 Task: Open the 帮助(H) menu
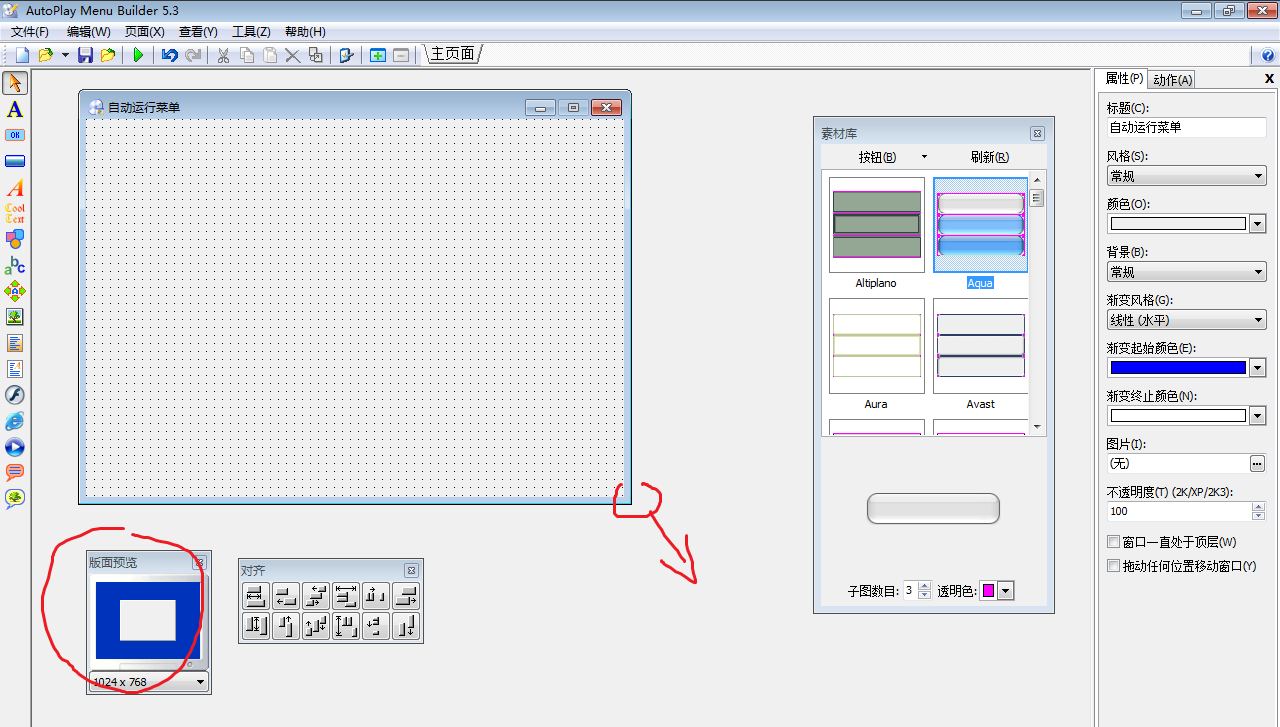pos(305,32)
